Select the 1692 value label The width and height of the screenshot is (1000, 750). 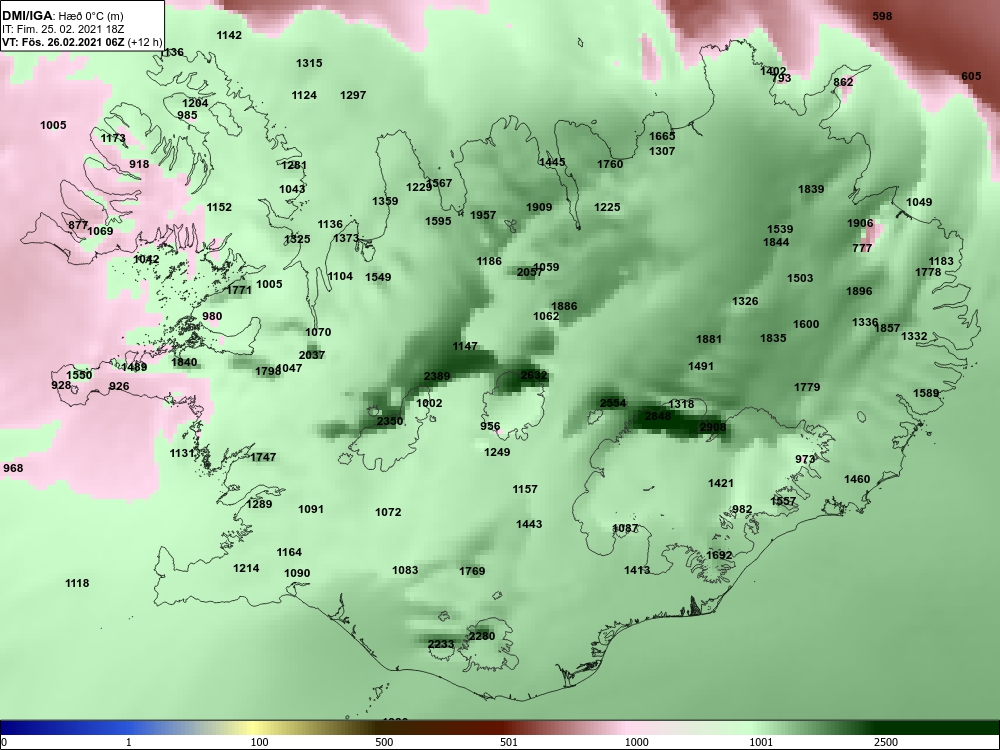(719, 556)
